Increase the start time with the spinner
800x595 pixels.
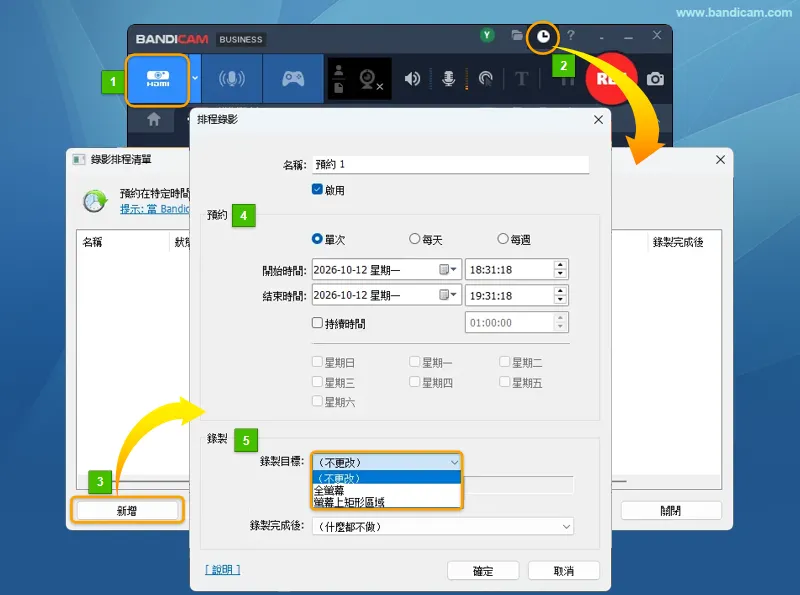[x=560, y=265]
